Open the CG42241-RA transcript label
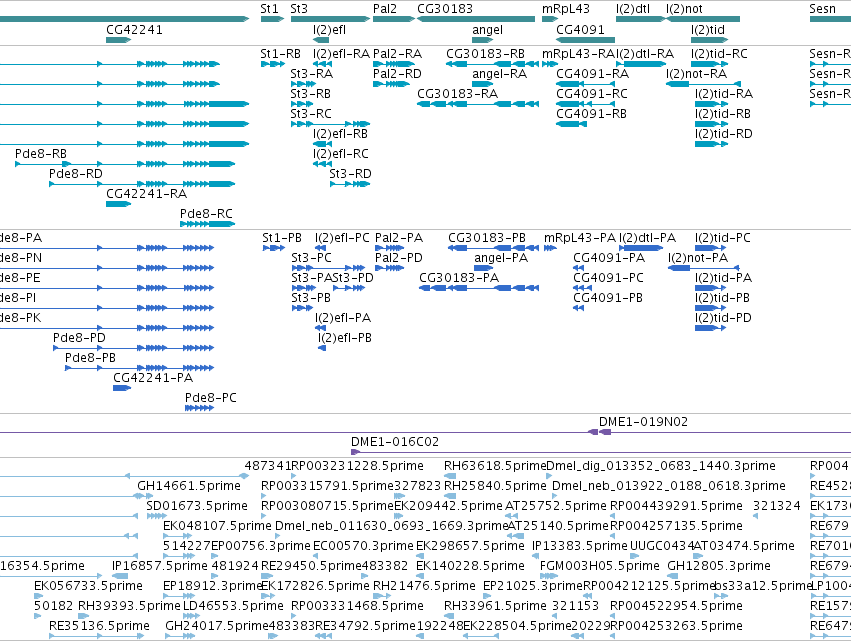The image size is (851, 641). tap(146, 194)
